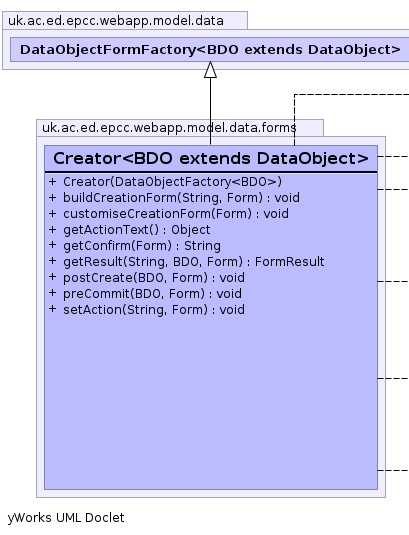Select the Creator<BDO extends DataObject> class title

click(211, 159)
